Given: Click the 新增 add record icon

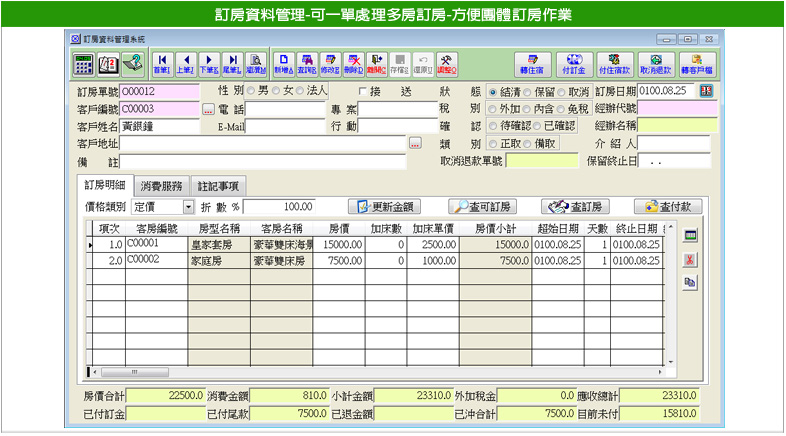Looking at the screenshot, I should click(x=284, y=65).
